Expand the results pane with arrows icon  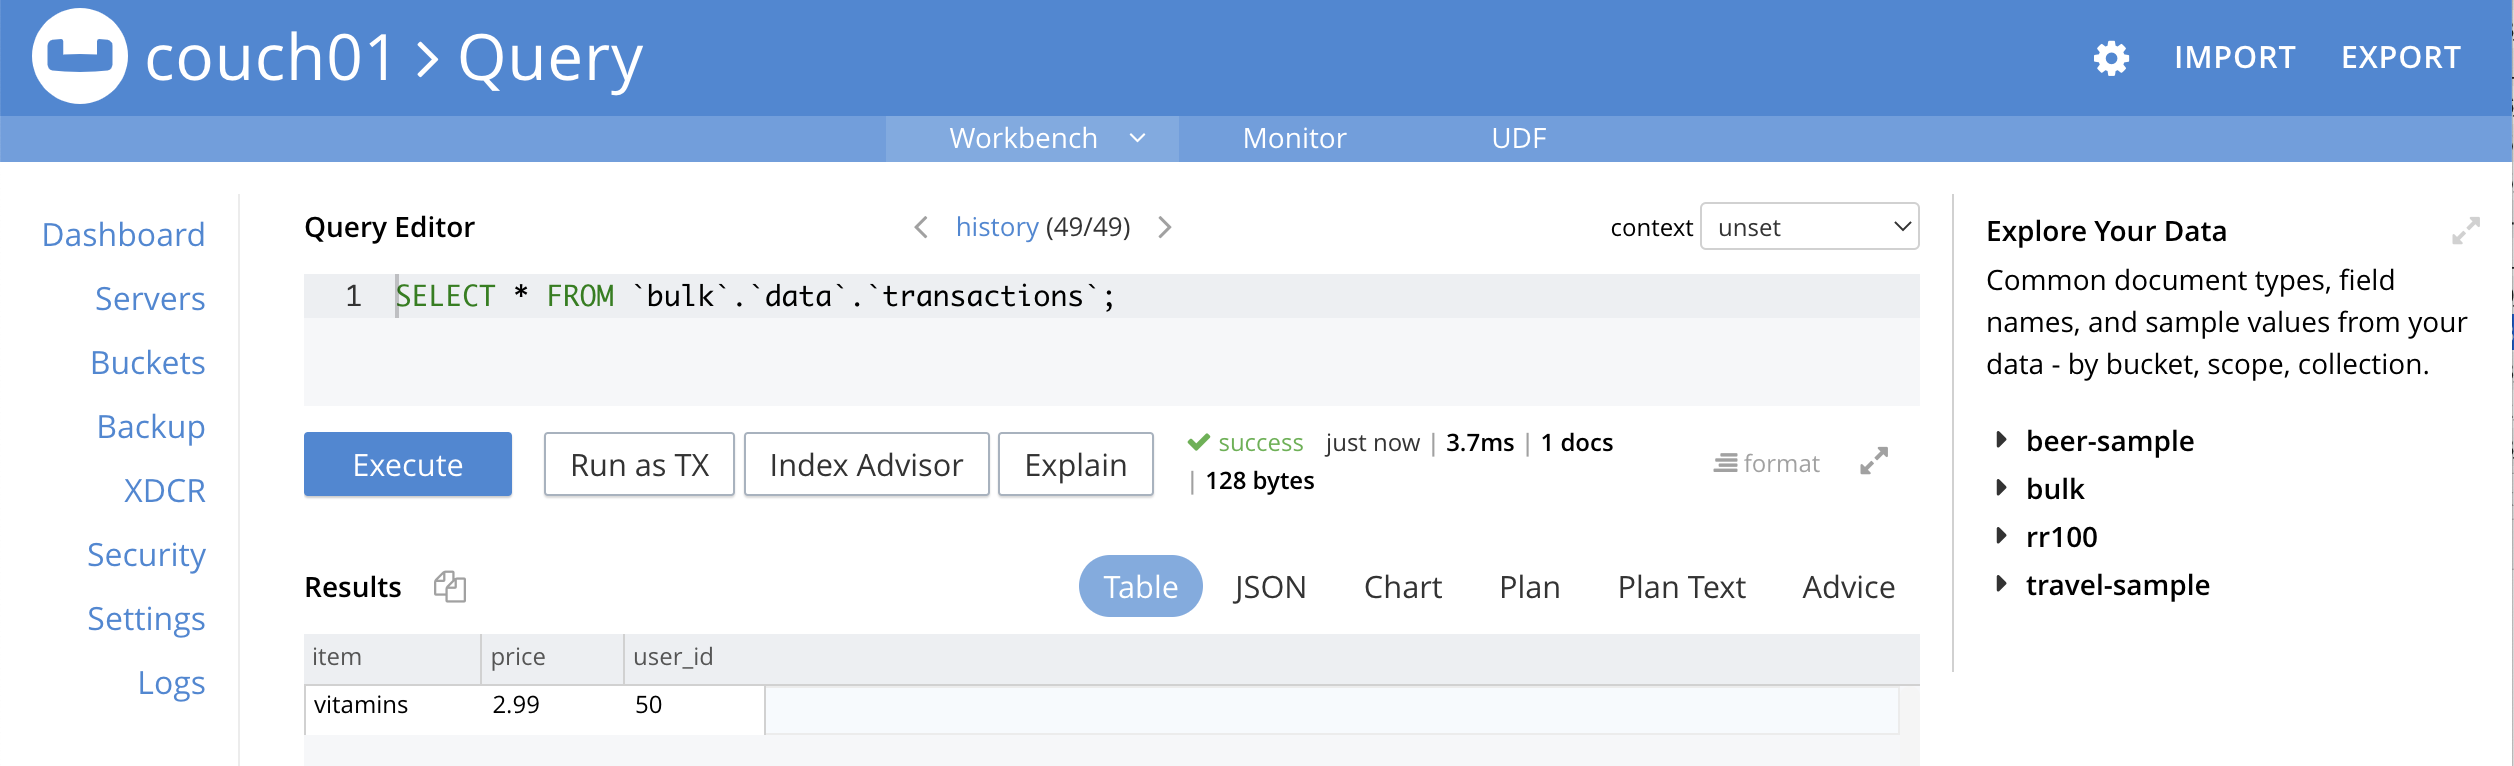[x=1873, y=461]
